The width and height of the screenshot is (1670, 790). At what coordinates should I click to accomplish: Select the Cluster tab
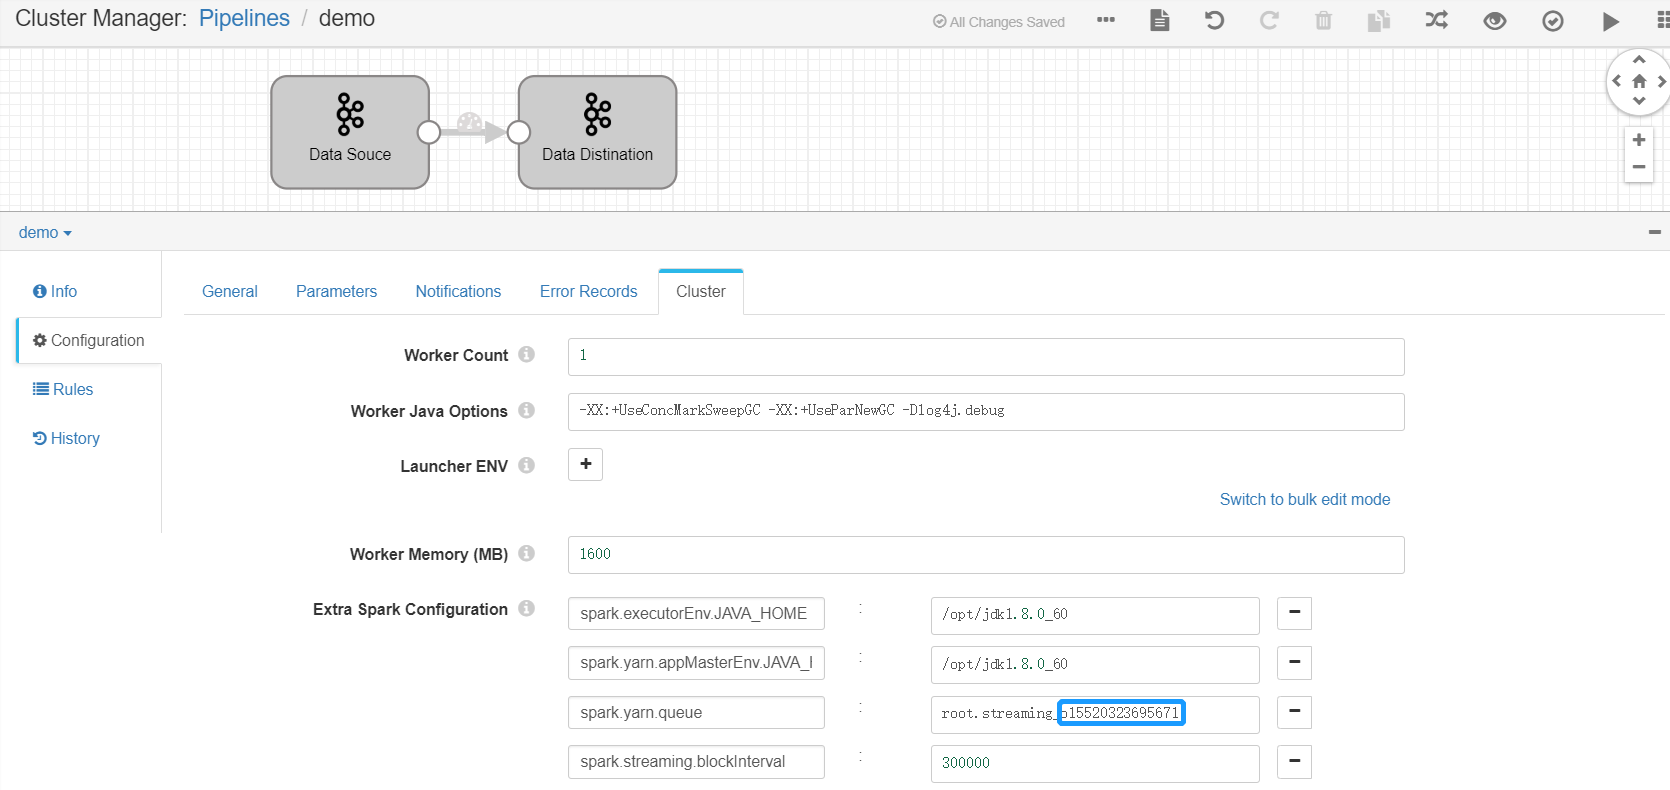point(700,291)
